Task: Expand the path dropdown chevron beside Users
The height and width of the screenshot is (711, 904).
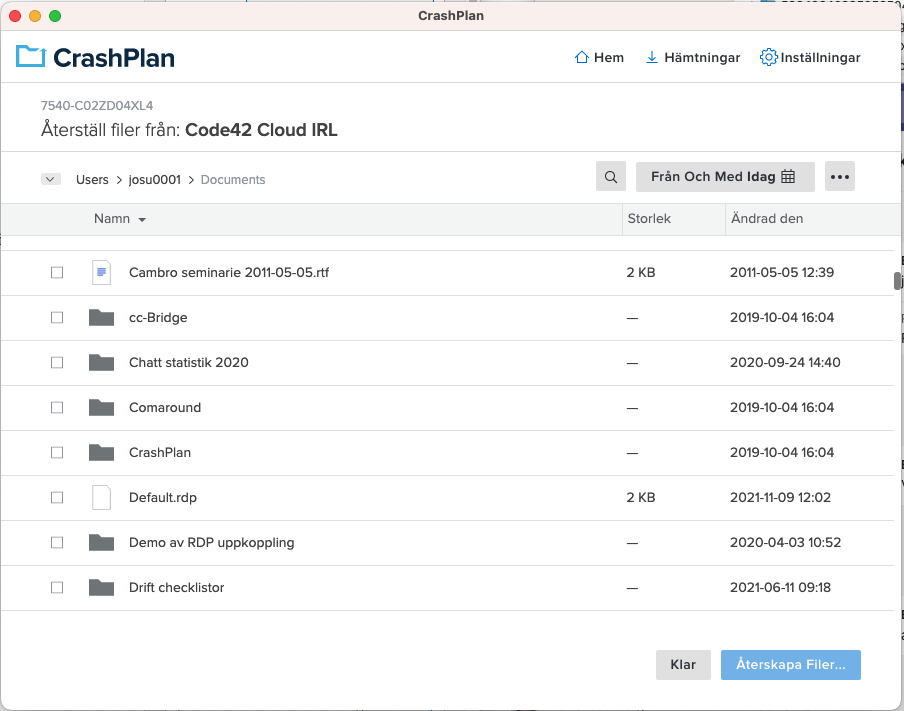Action: pos(51,179)
